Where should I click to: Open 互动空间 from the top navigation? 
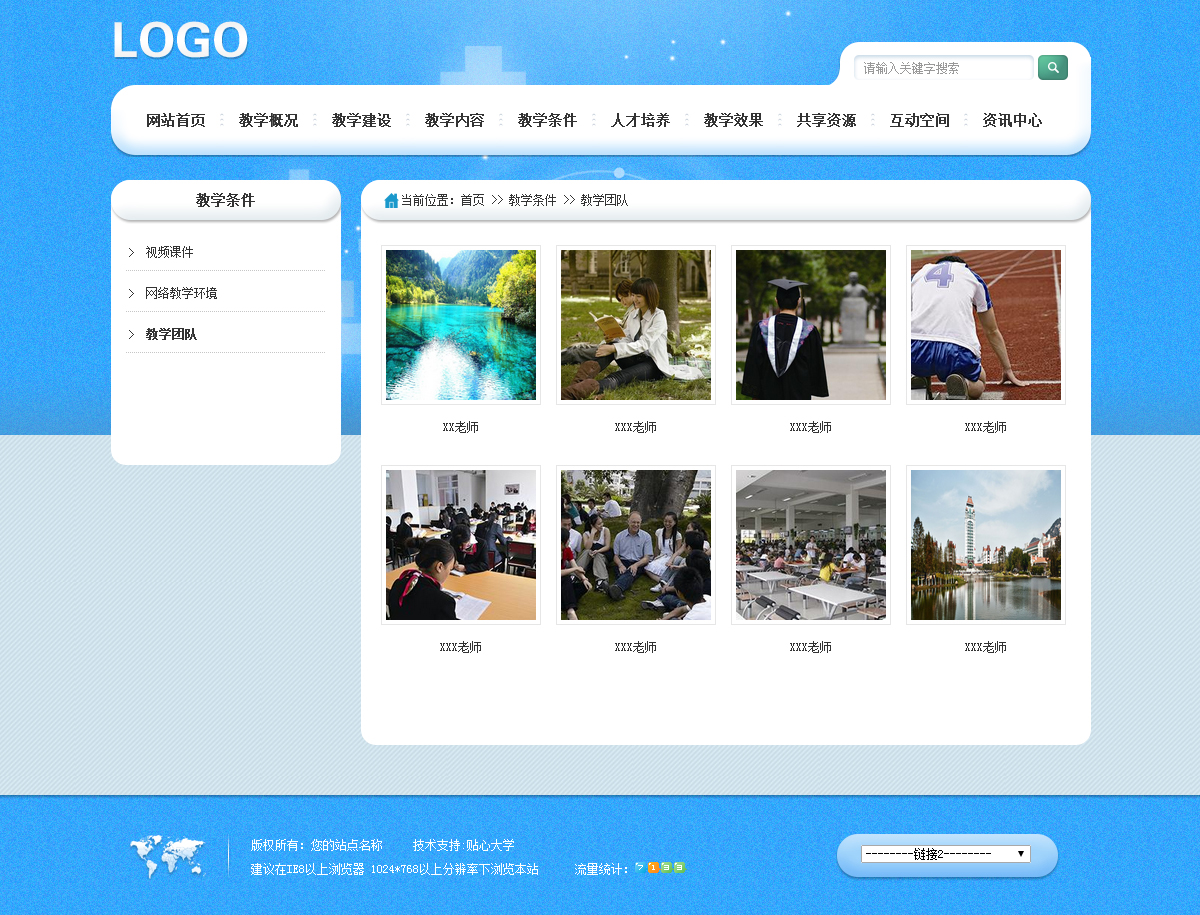tap(919, 120)
